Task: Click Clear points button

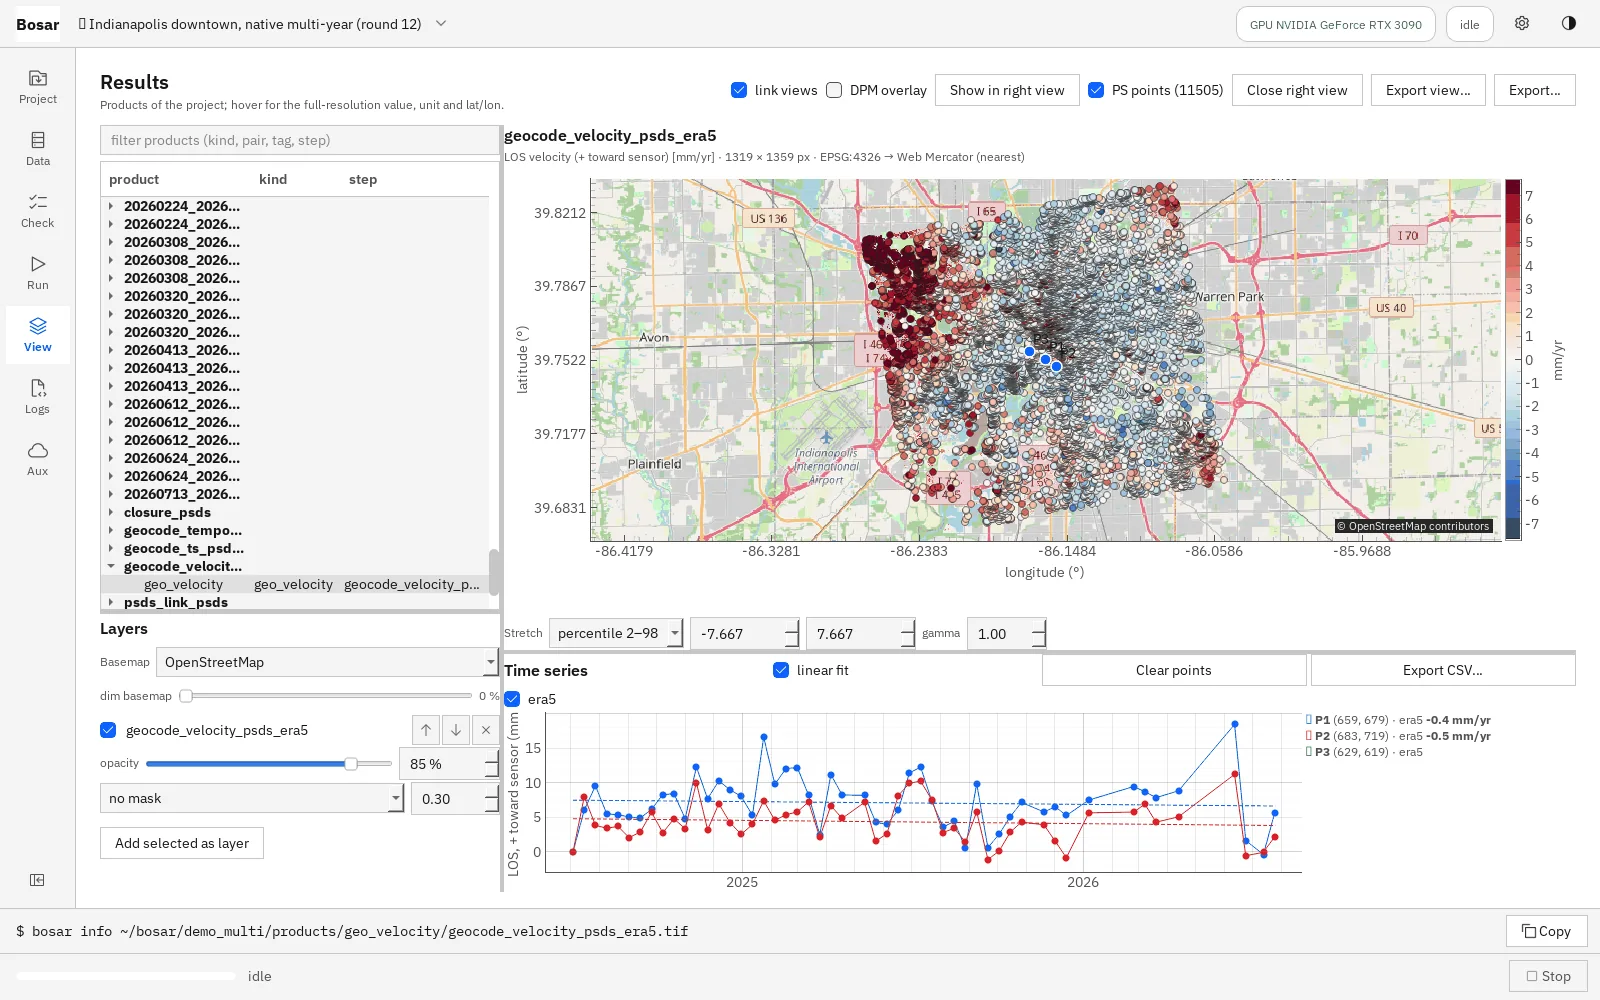Action: [1174, 670]
